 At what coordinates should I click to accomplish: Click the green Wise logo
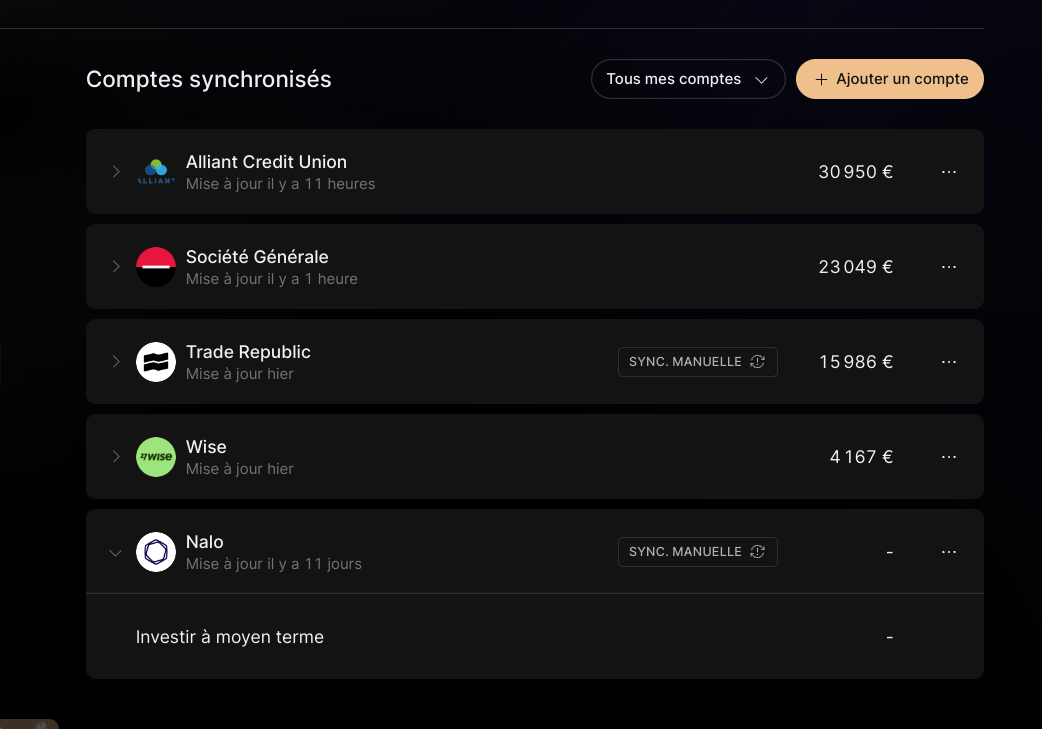click(156, 457)
